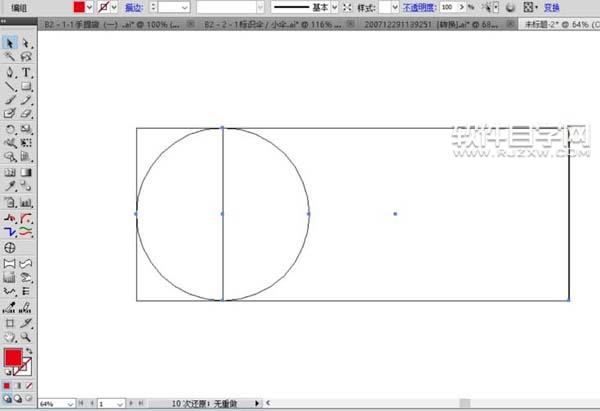Select the Free Transform tool
The width and height of the screenshot is (600, 411).
pyautogui.click(x=26, y=143)
